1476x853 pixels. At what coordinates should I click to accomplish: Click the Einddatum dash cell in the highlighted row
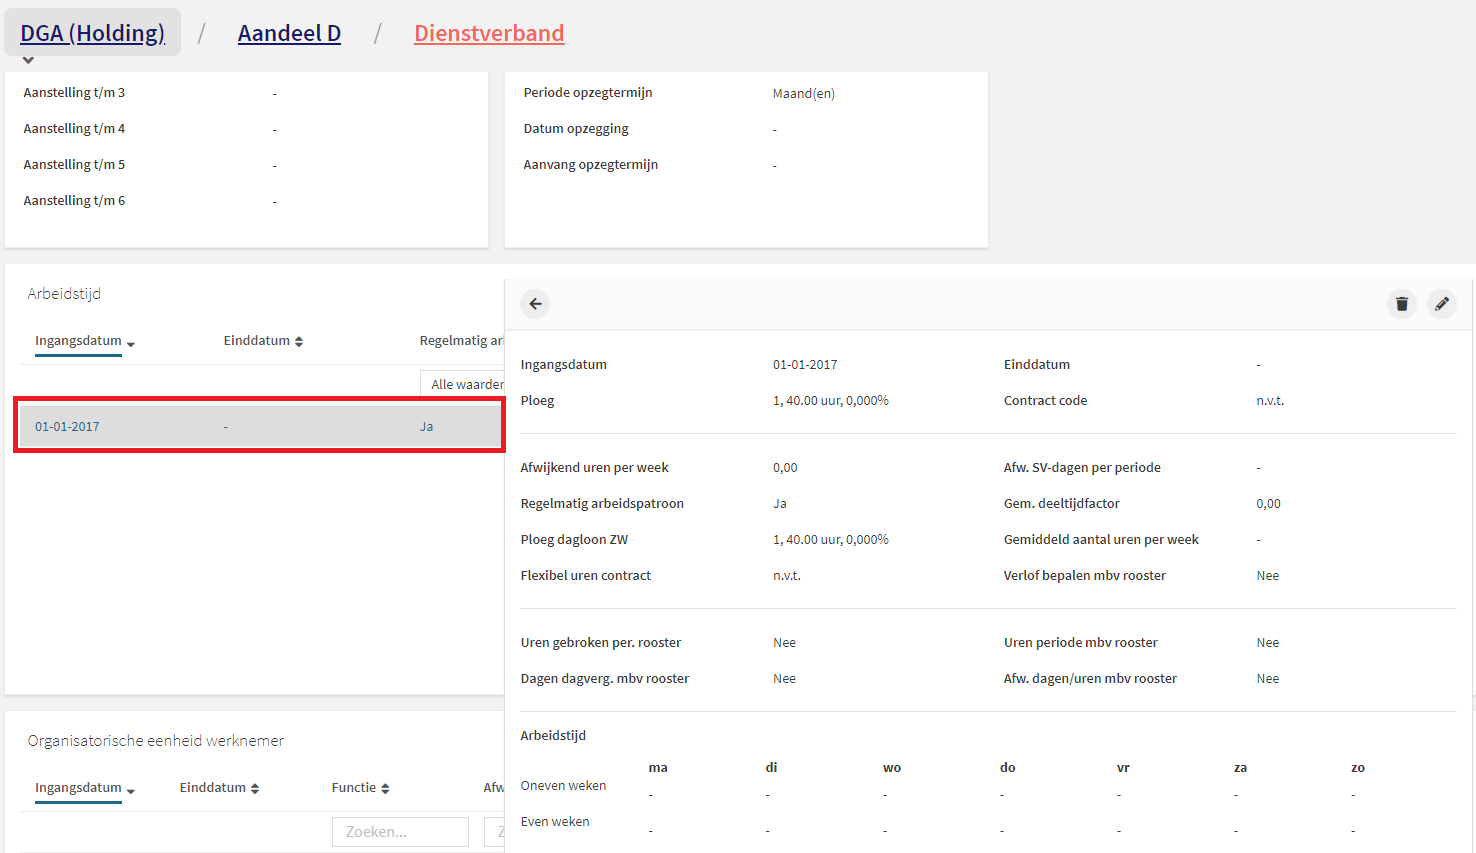pos(226,427)
